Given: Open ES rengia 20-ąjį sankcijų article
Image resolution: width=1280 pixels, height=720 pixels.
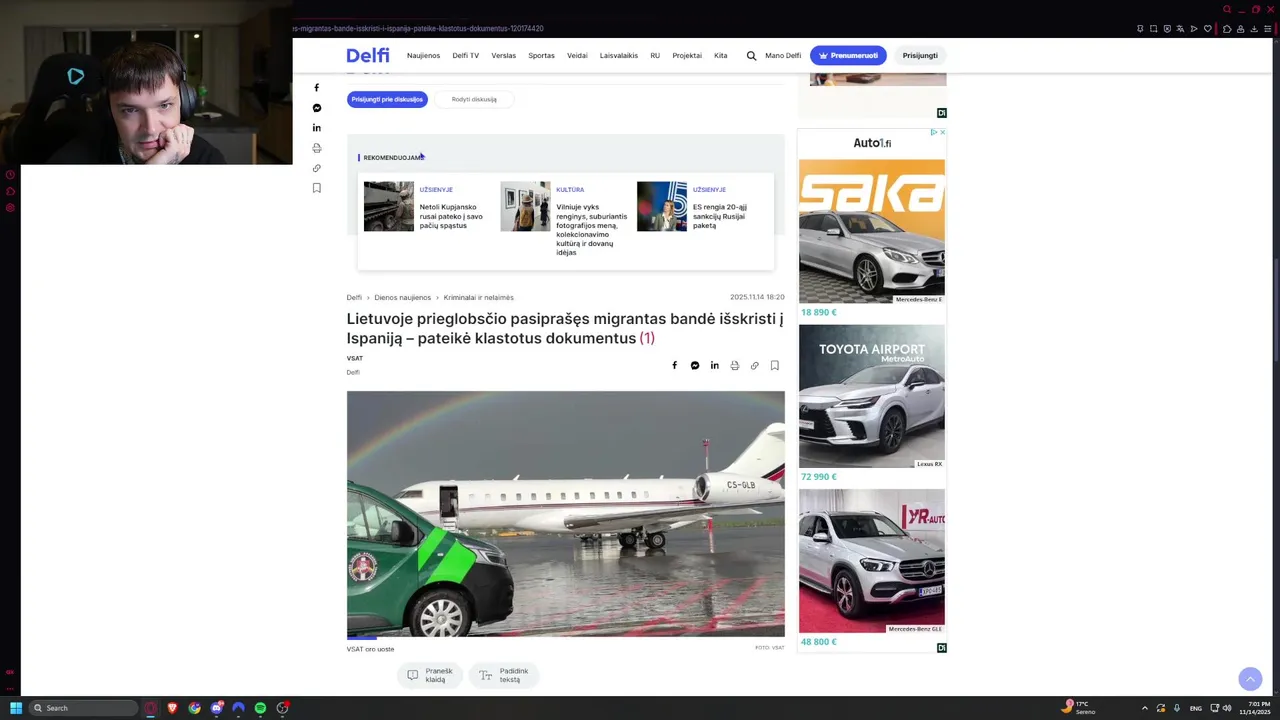Looking at the screenshot, I should pos(720,216).
